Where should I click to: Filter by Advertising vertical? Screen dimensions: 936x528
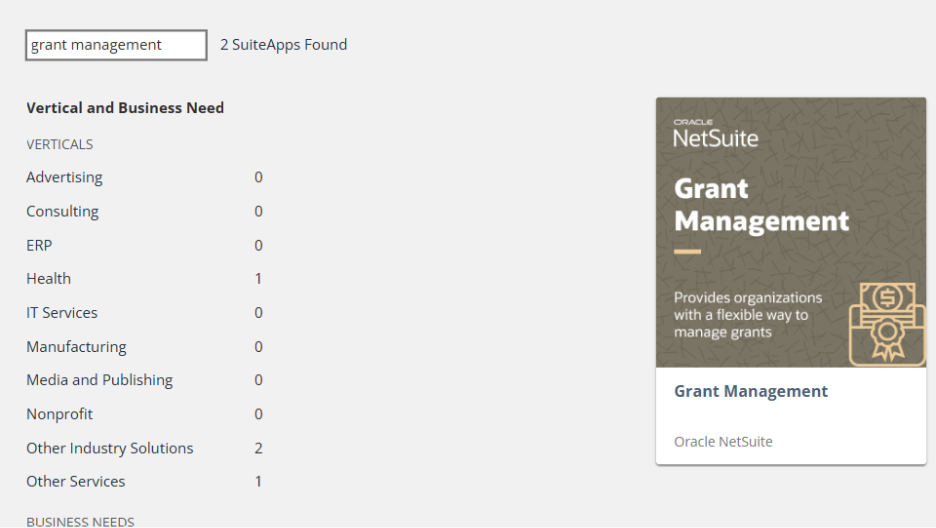[x=64, y=177]
